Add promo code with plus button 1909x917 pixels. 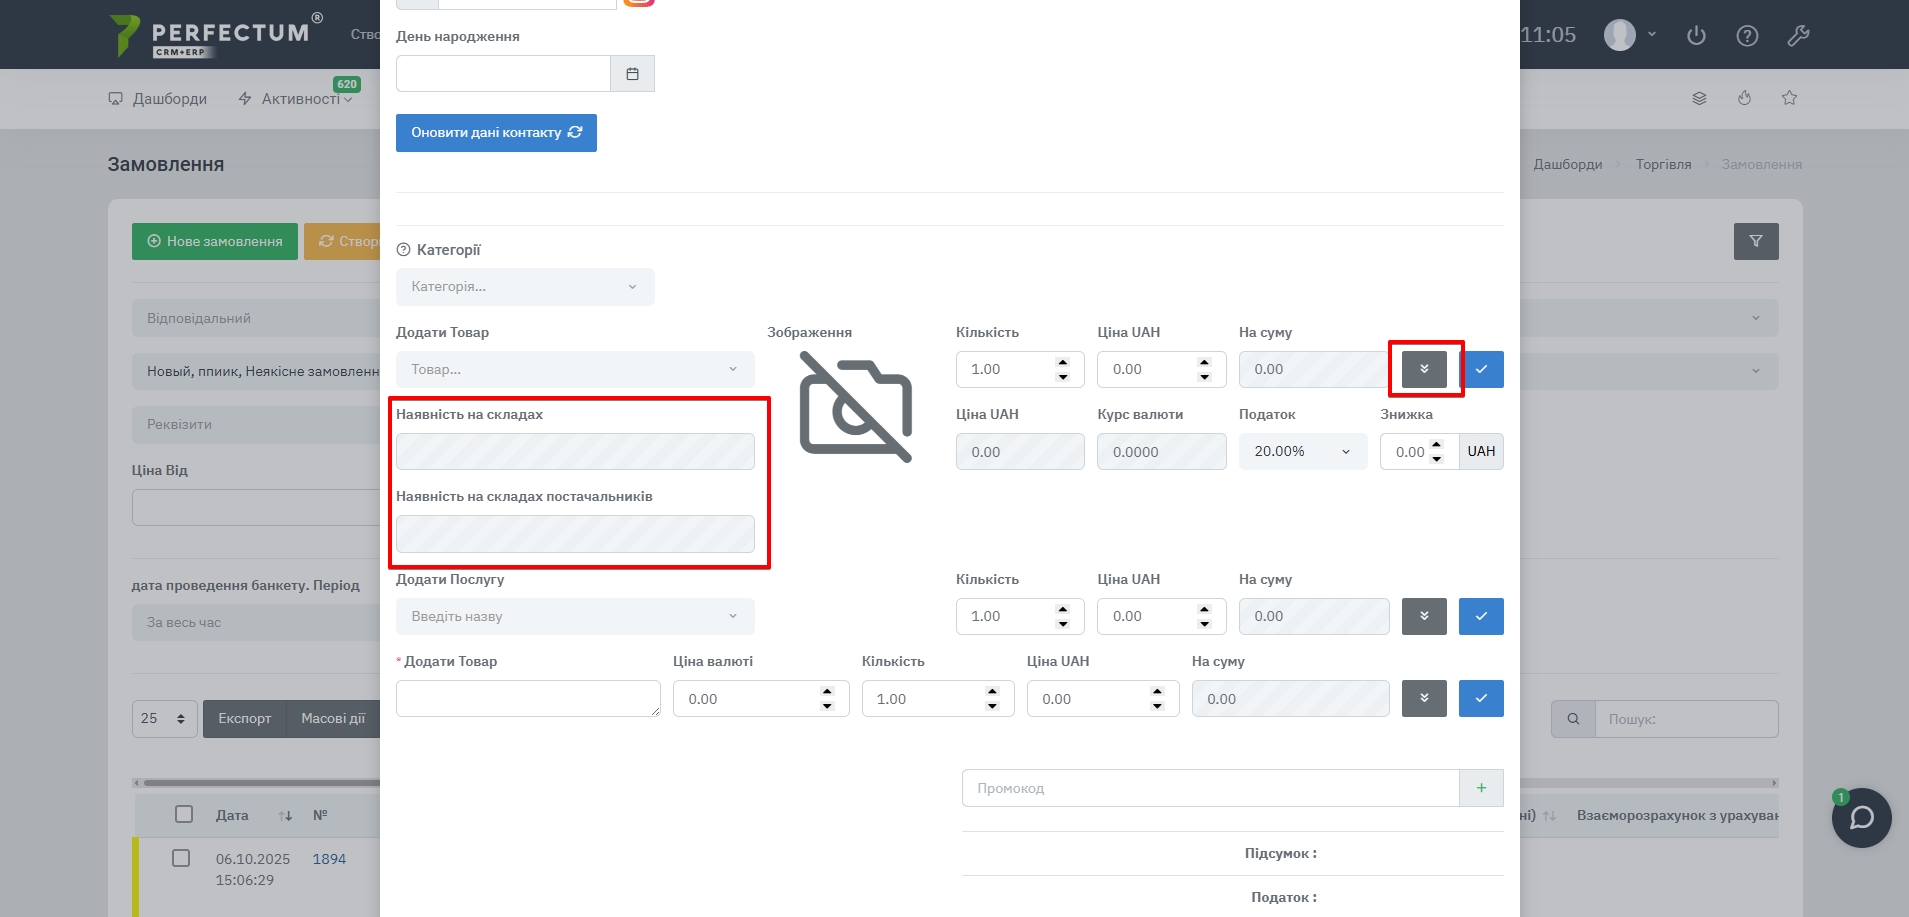pos(1481,788)
